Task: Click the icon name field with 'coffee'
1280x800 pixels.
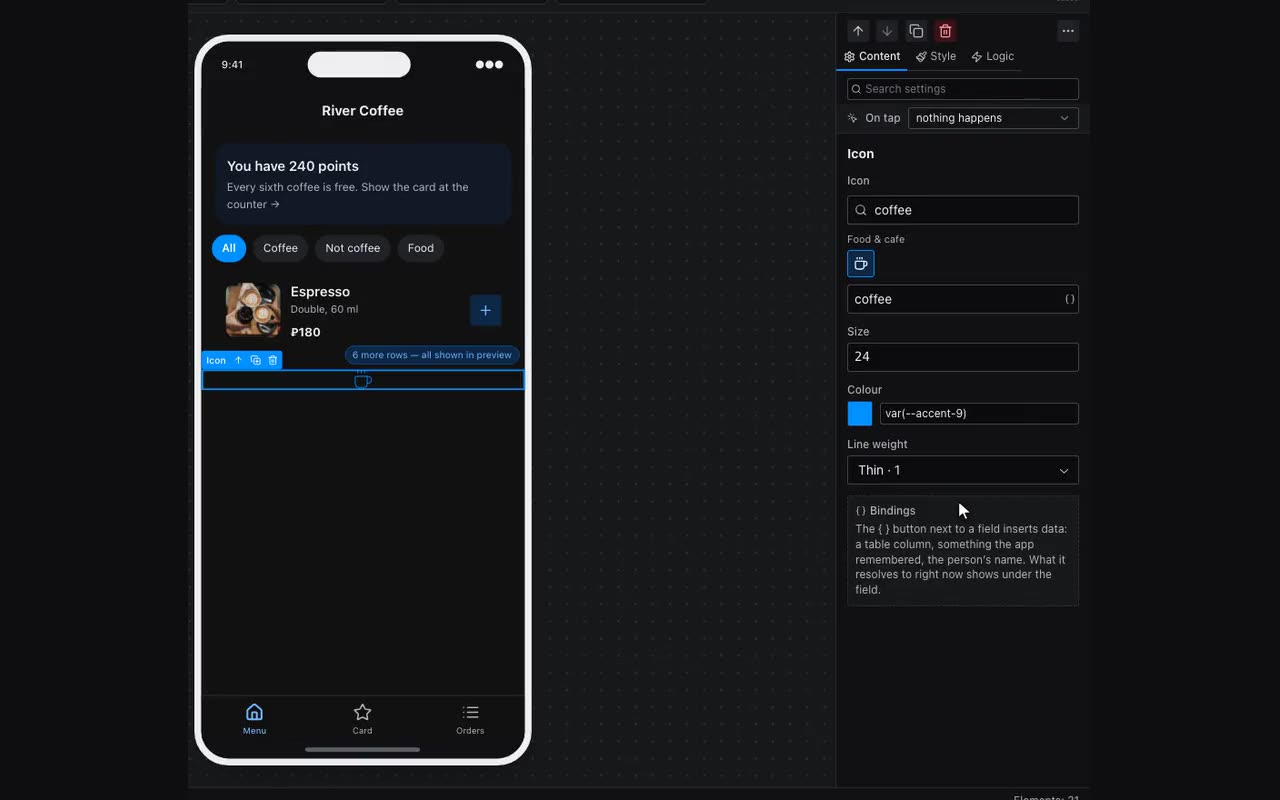Action: [963, 299]
